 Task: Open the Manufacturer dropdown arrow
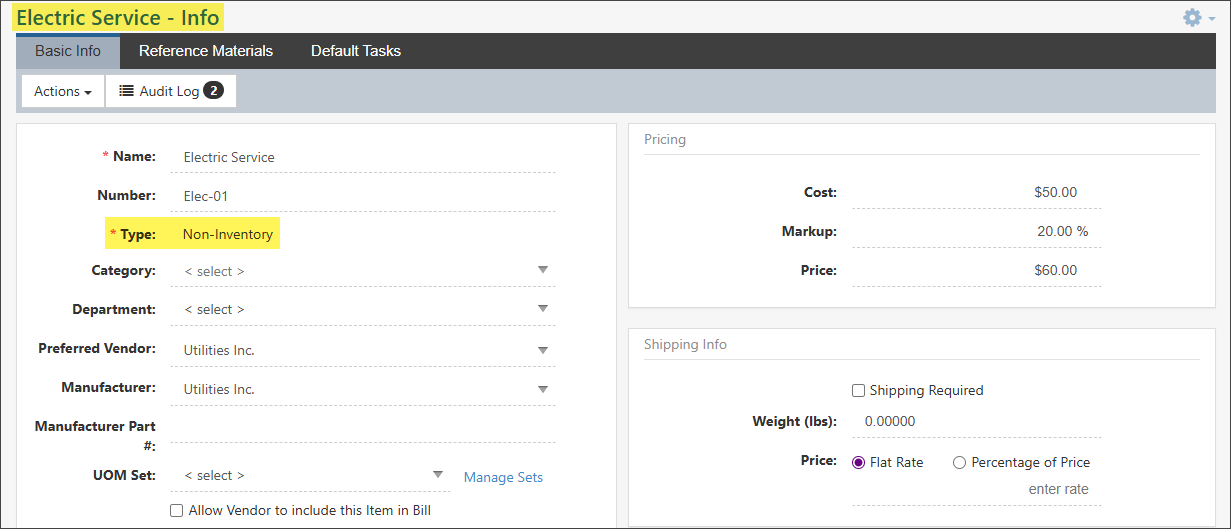tap(543, 389)
